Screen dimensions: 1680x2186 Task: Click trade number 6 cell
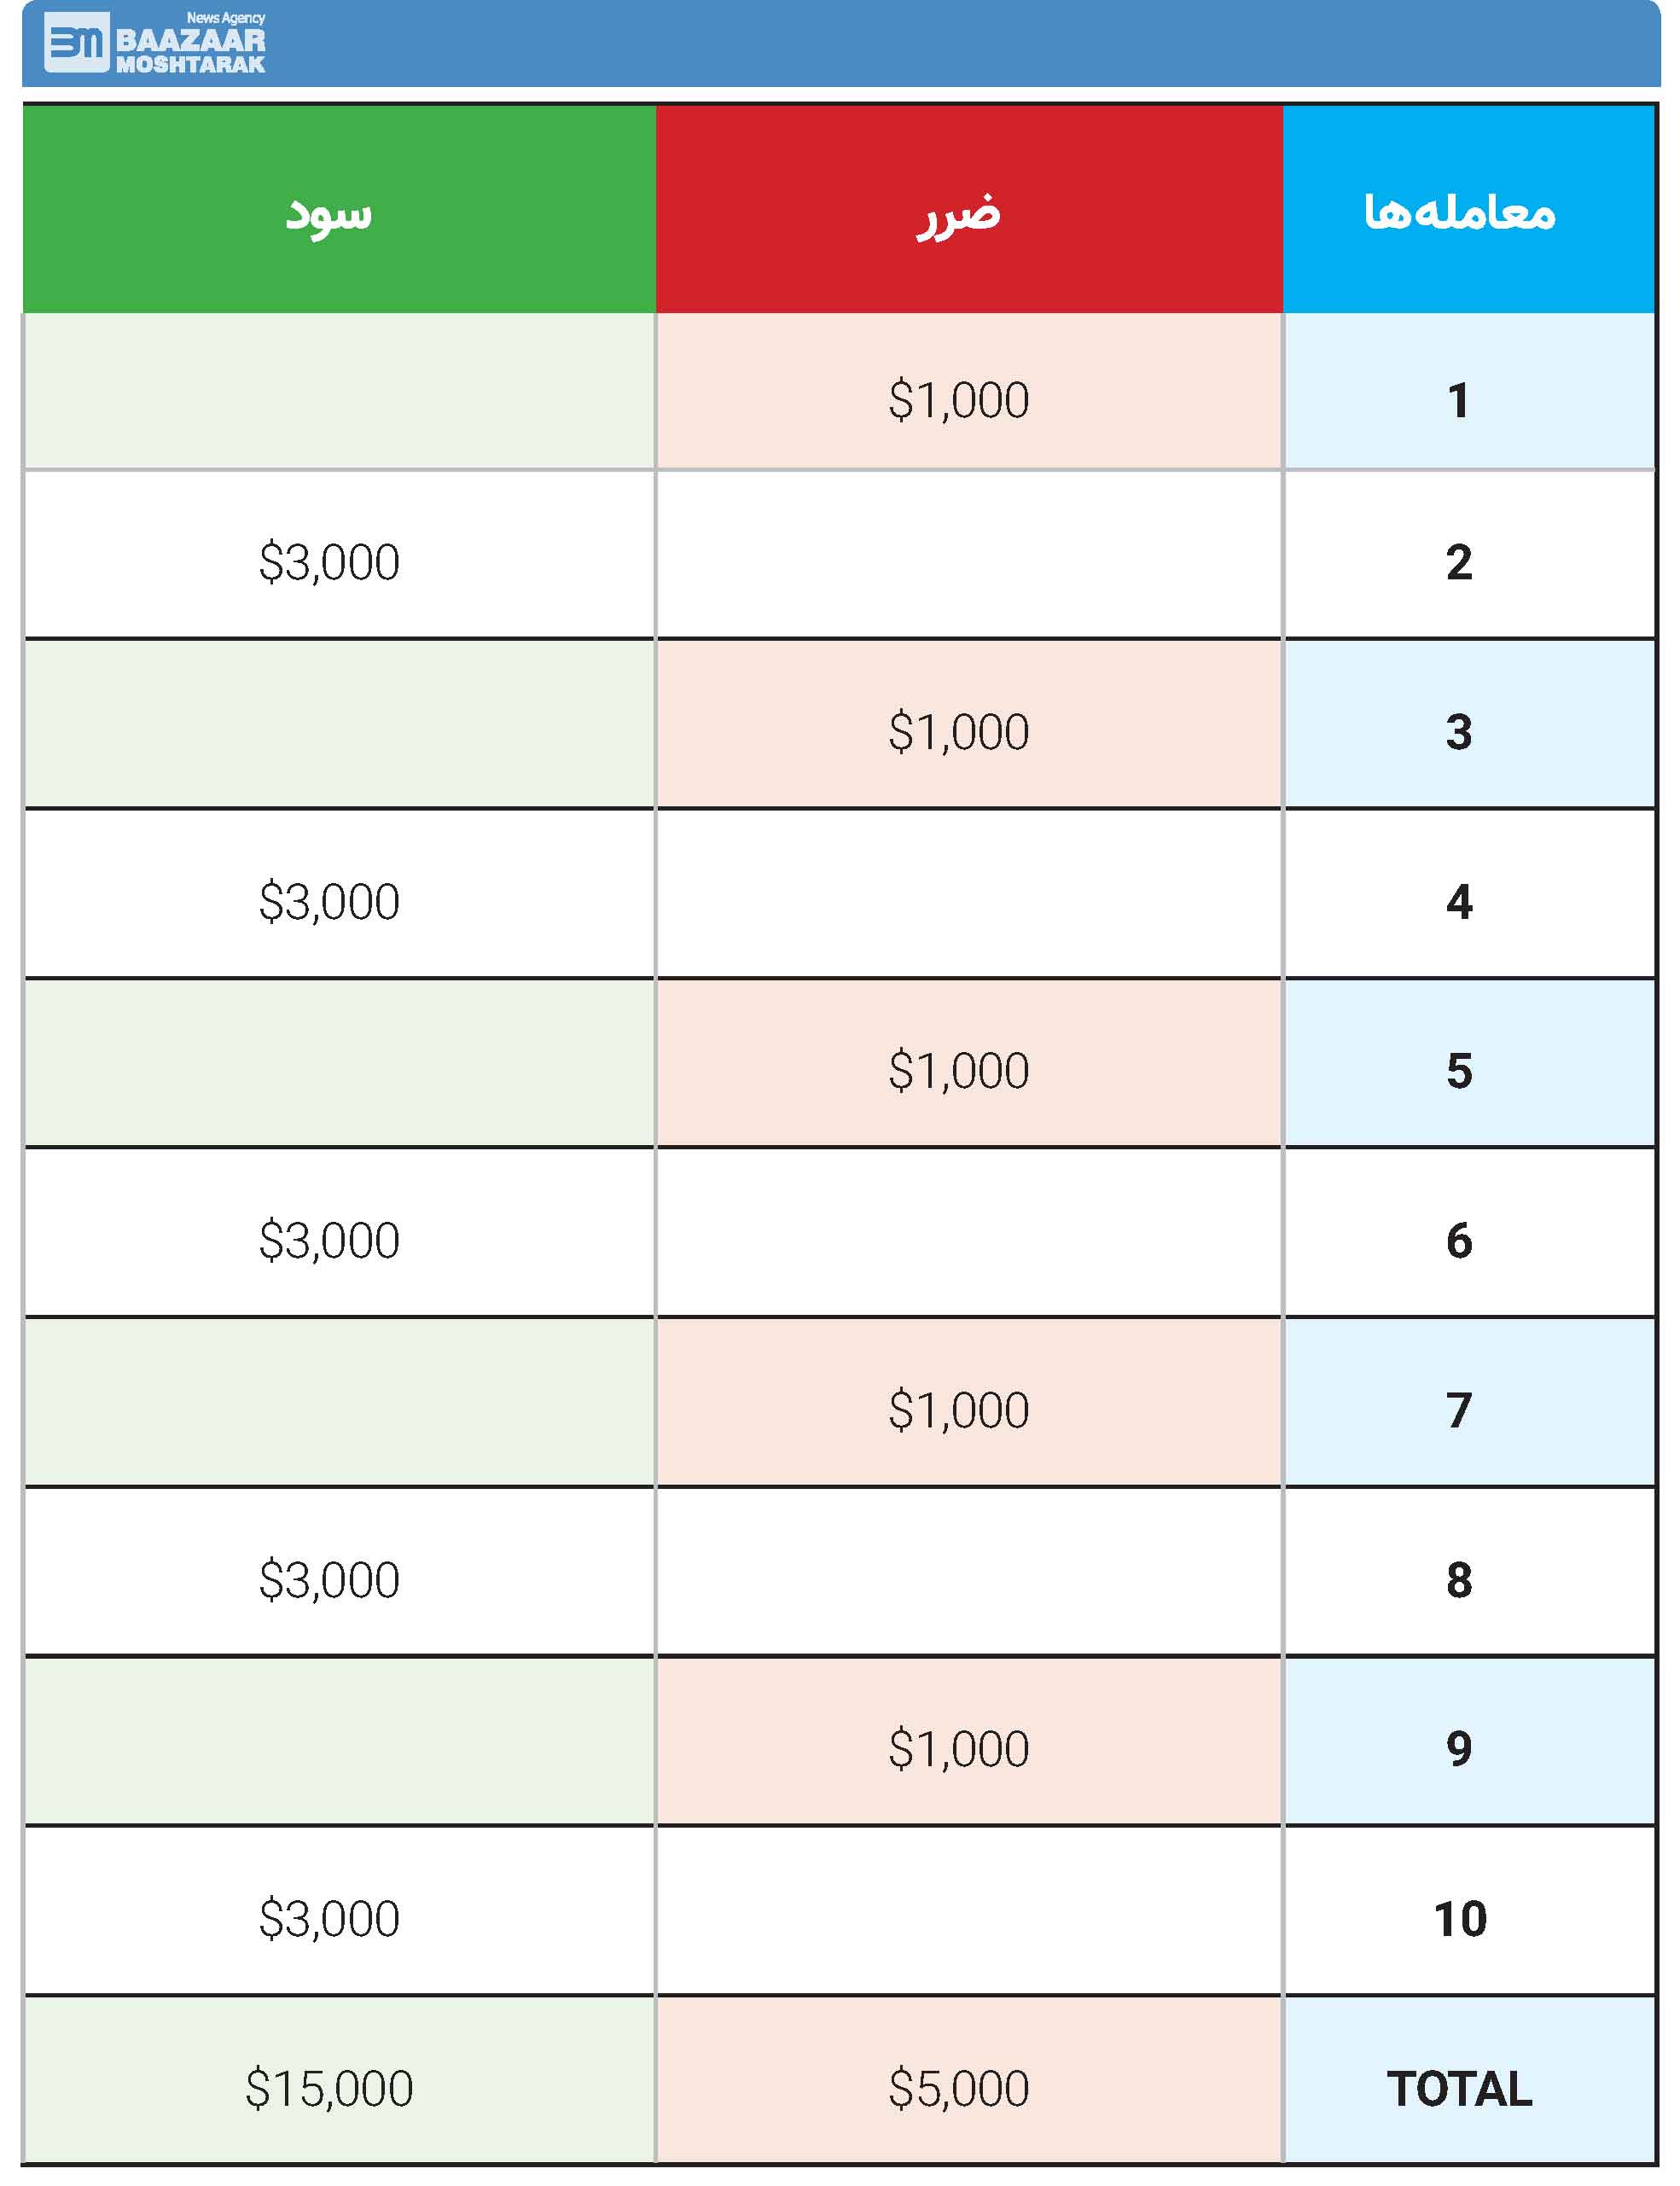coord(1469,1233)
